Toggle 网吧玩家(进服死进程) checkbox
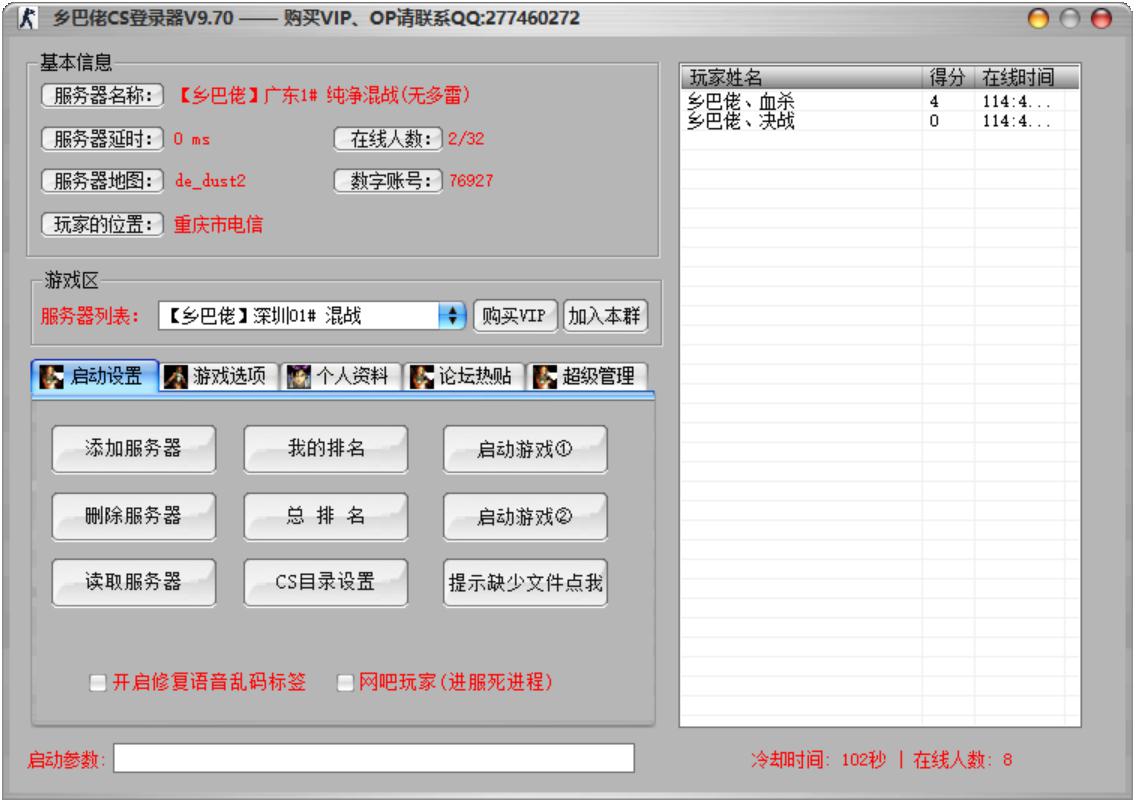The height and width of the screenshot is (802, 1136). click(x=345, y=683)
